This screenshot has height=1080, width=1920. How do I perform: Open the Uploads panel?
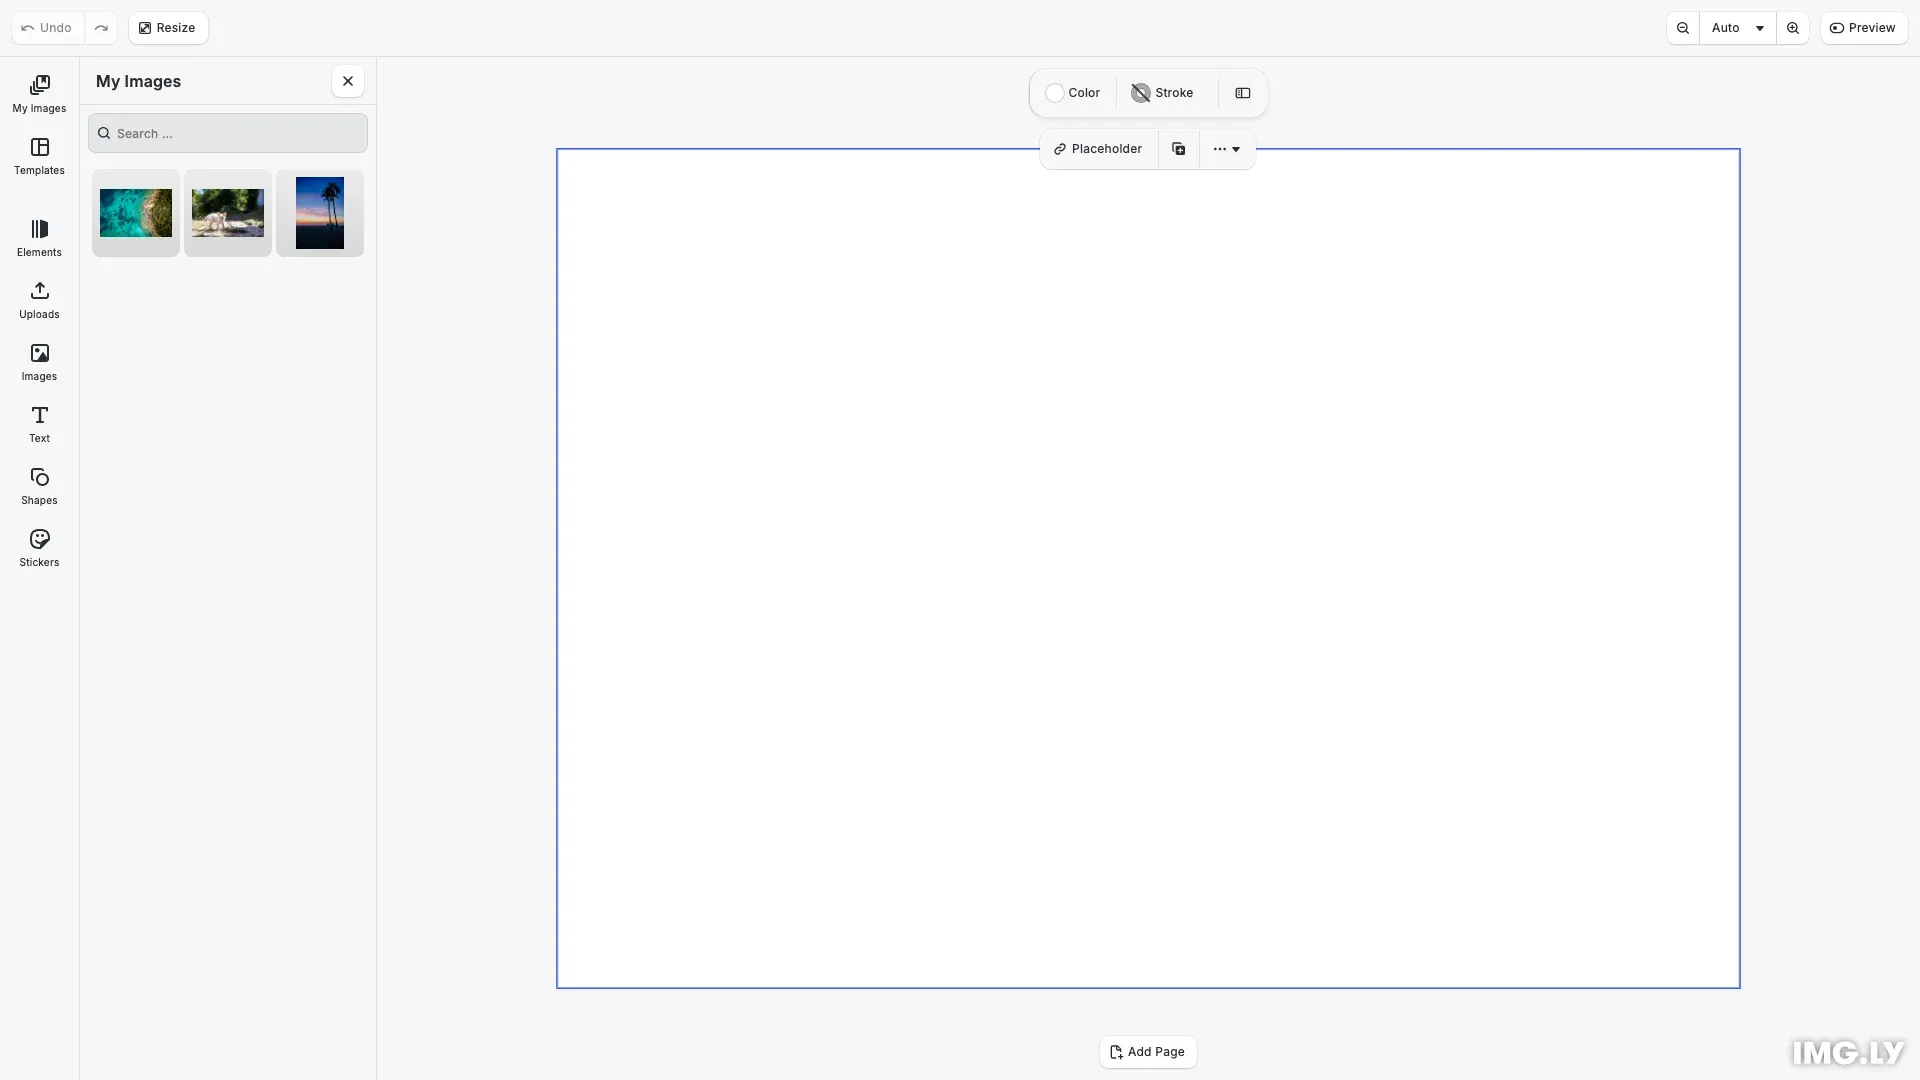tap(39, 299)
